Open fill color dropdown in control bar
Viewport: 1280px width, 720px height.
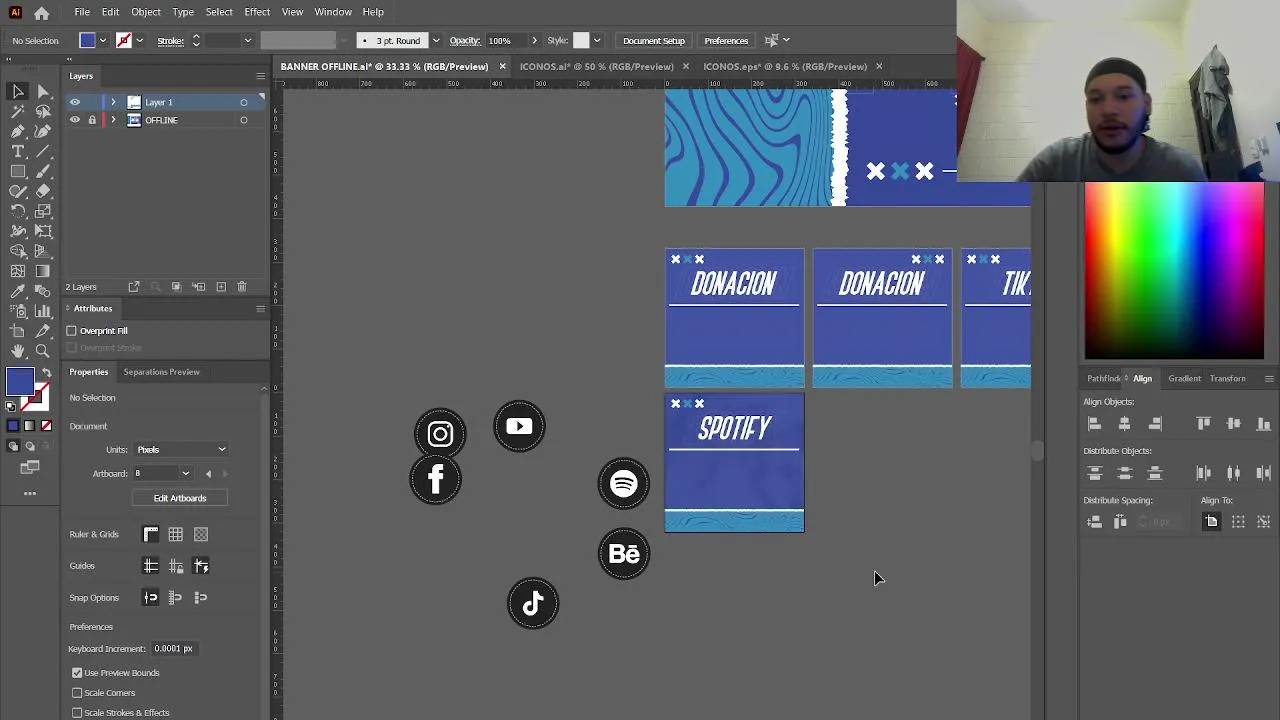click(102, 41)
